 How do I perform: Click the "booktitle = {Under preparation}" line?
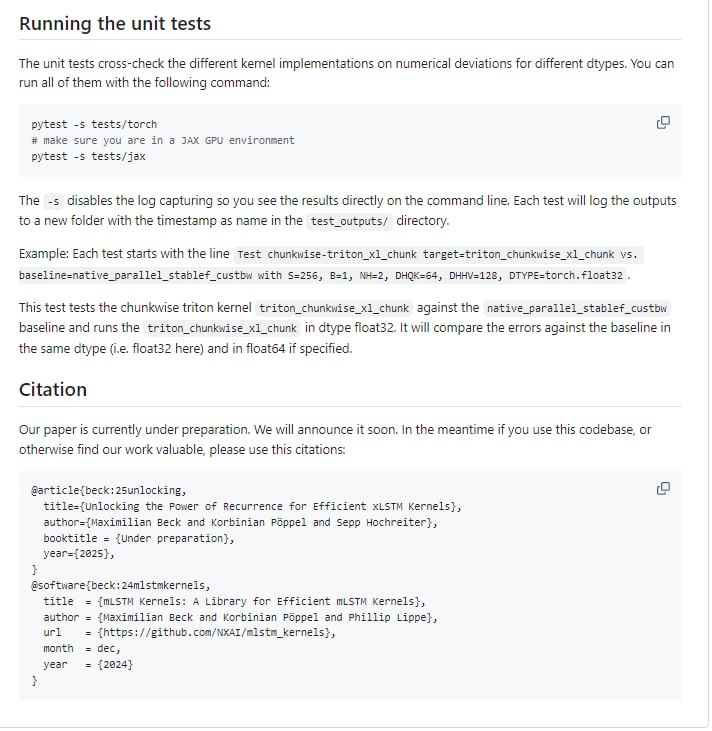139,538
